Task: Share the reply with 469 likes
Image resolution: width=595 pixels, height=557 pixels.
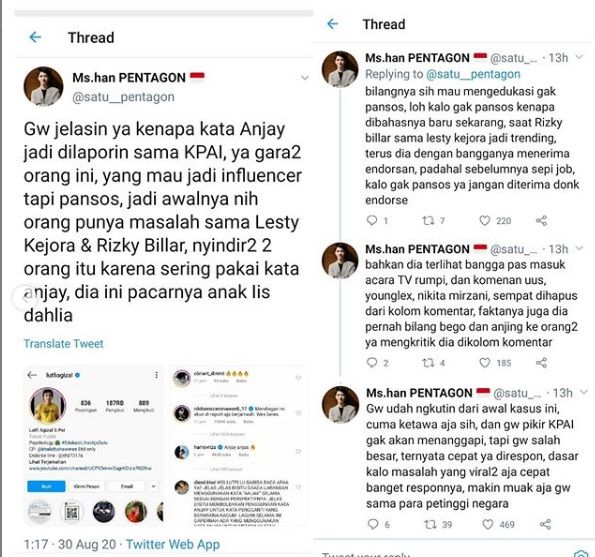Action: click(545, 524)
